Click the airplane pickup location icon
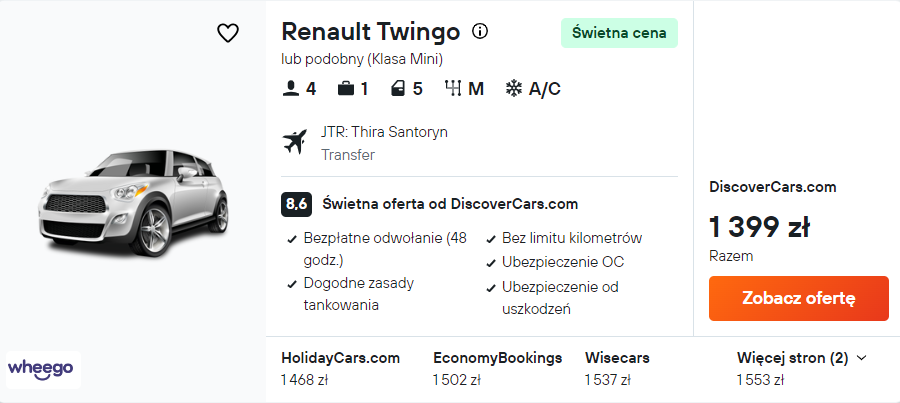Image resolution: width=900 pixels, height=403 pixels. click(x=295, y=142)
